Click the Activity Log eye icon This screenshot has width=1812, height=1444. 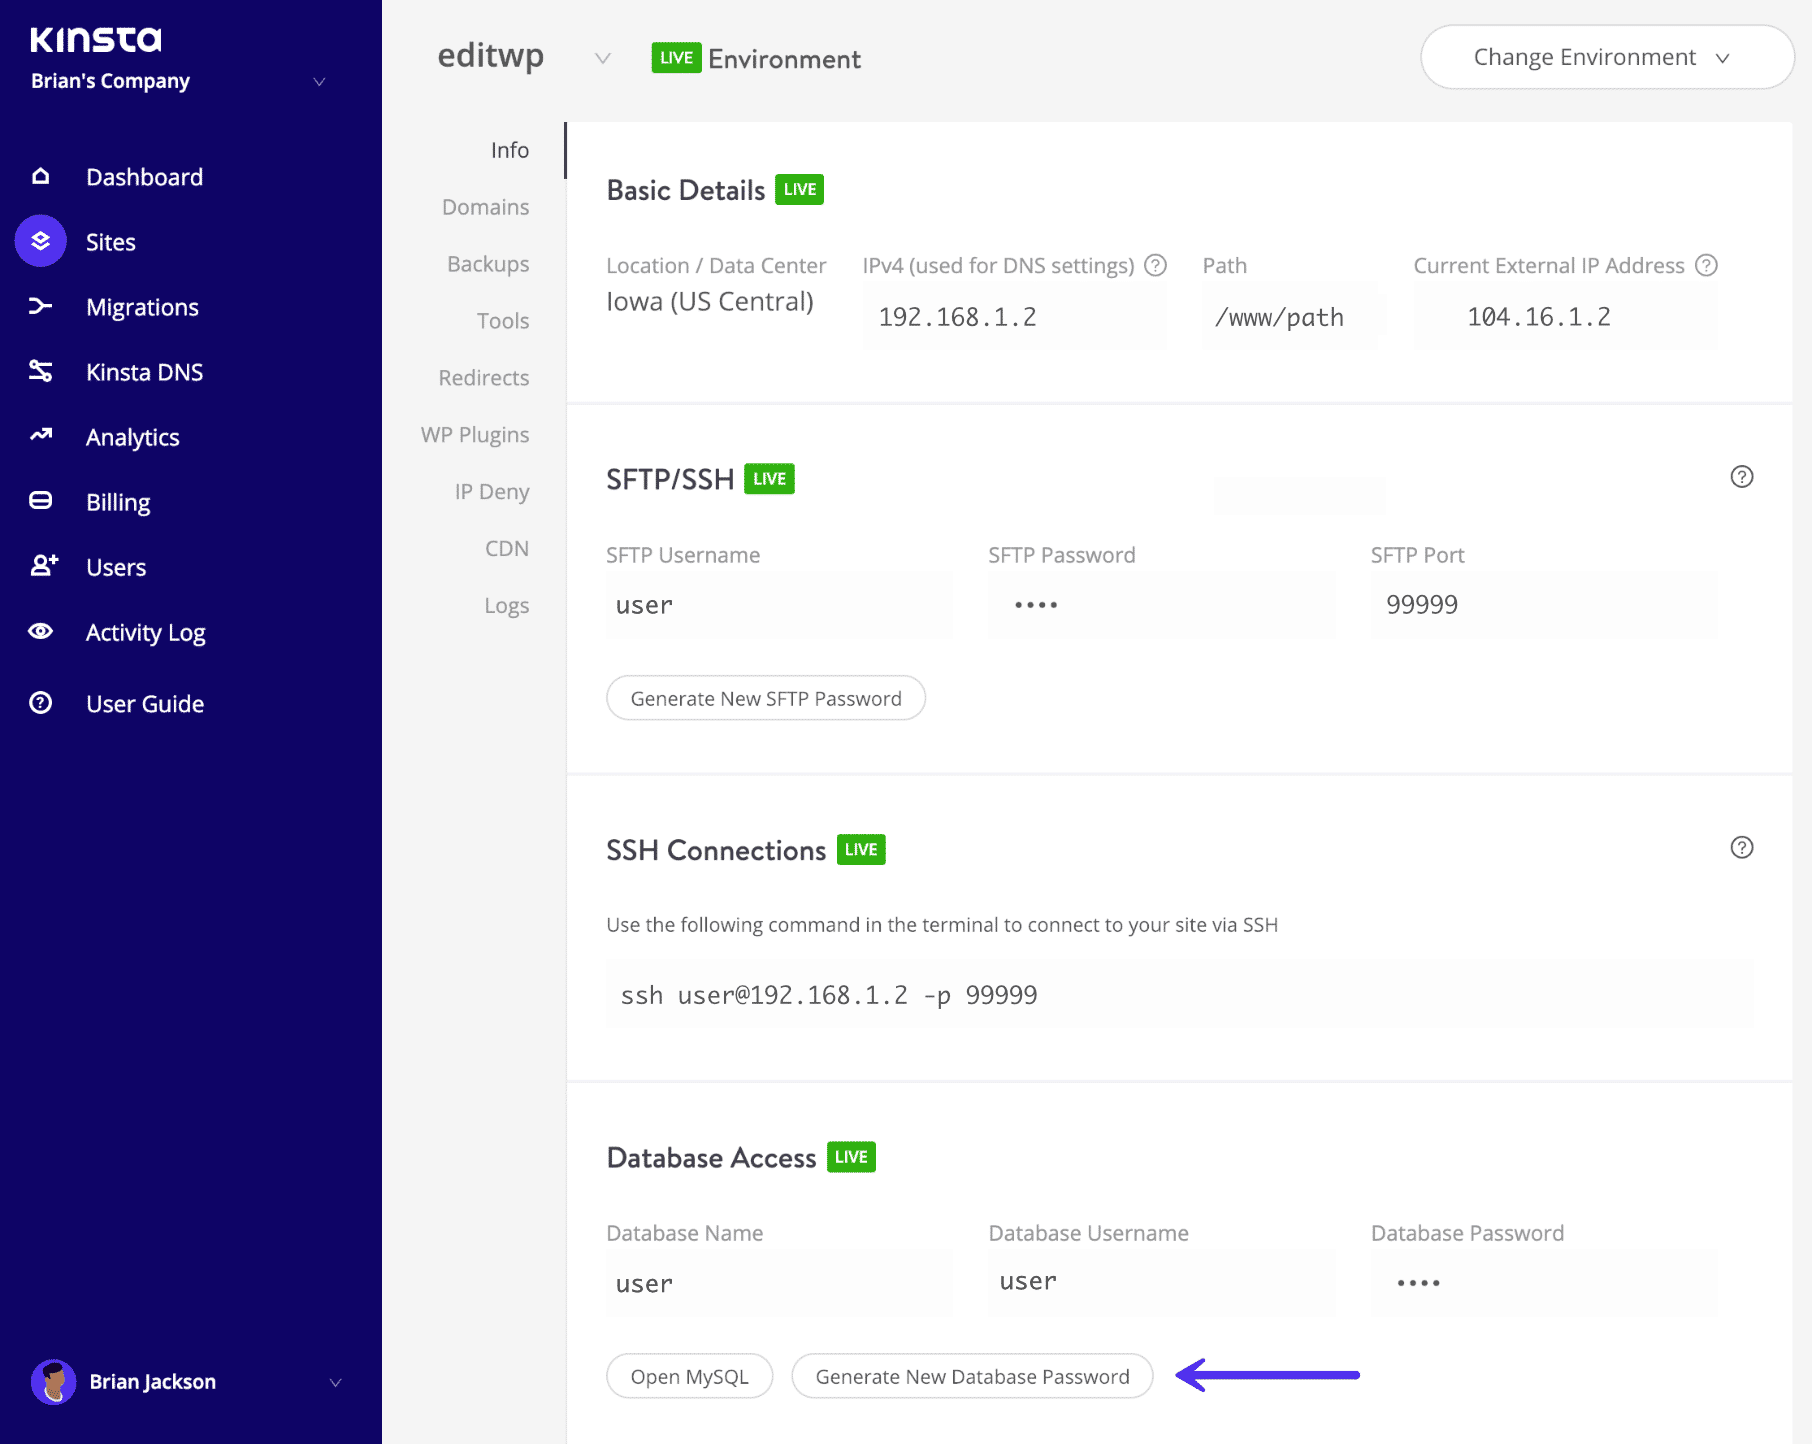(41, 631)
